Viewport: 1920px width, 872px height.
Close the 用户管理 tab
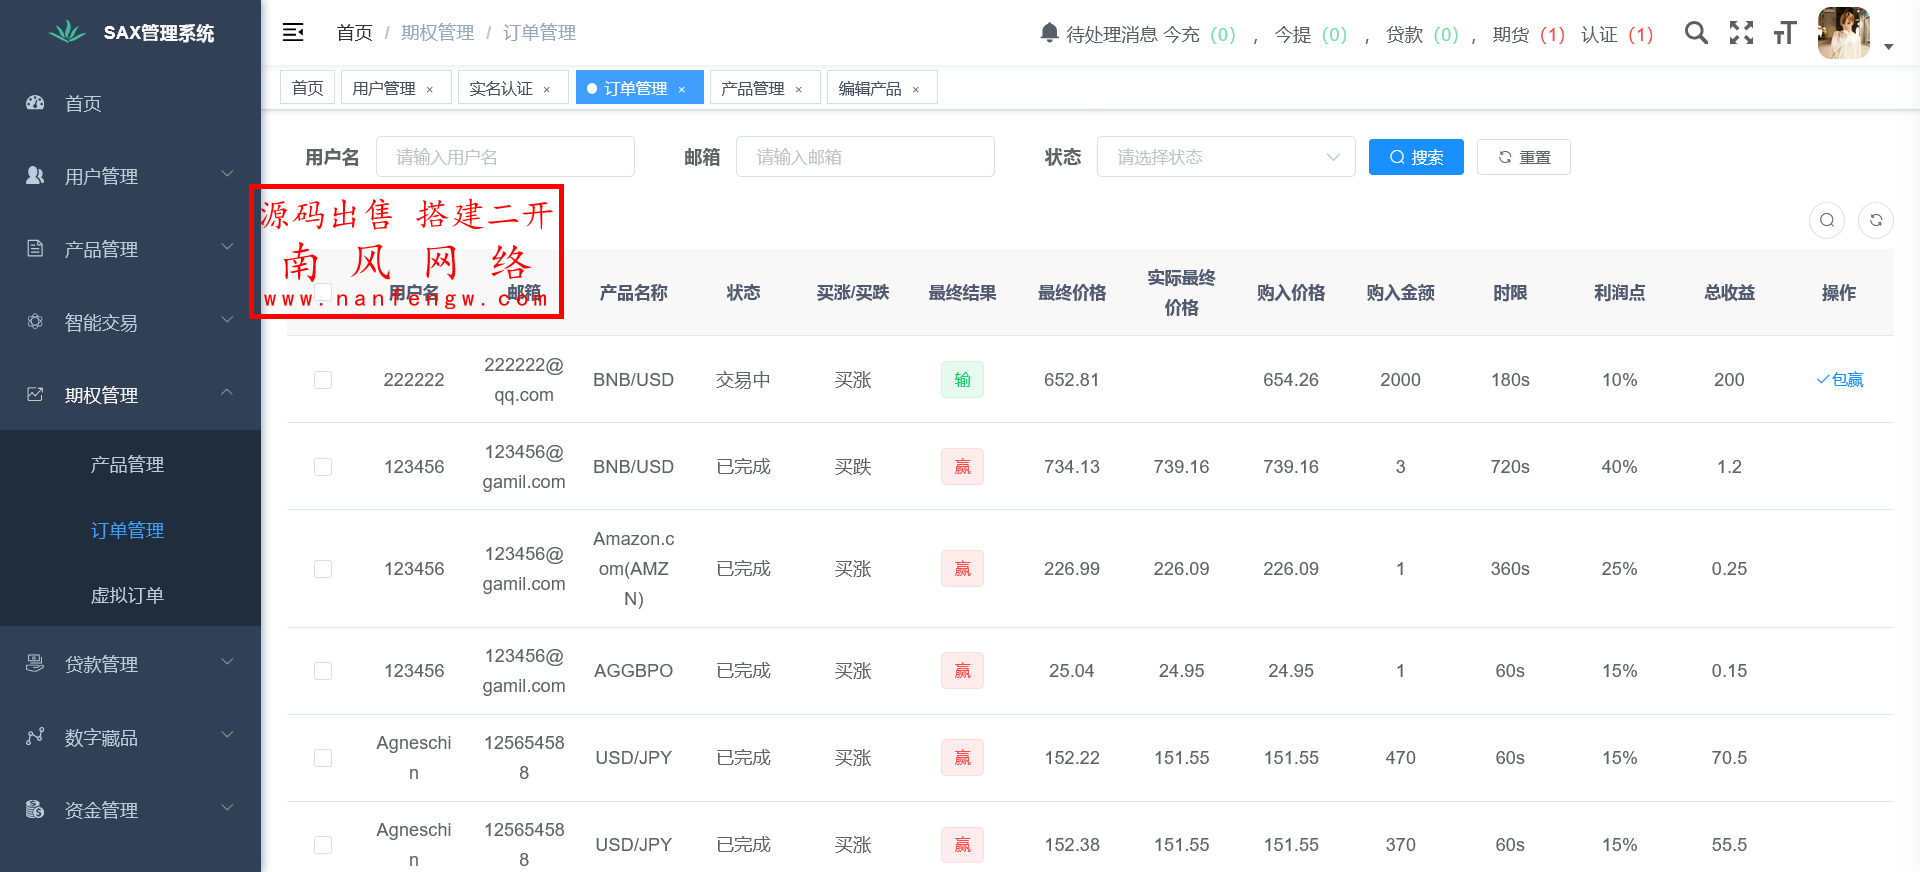430,90
